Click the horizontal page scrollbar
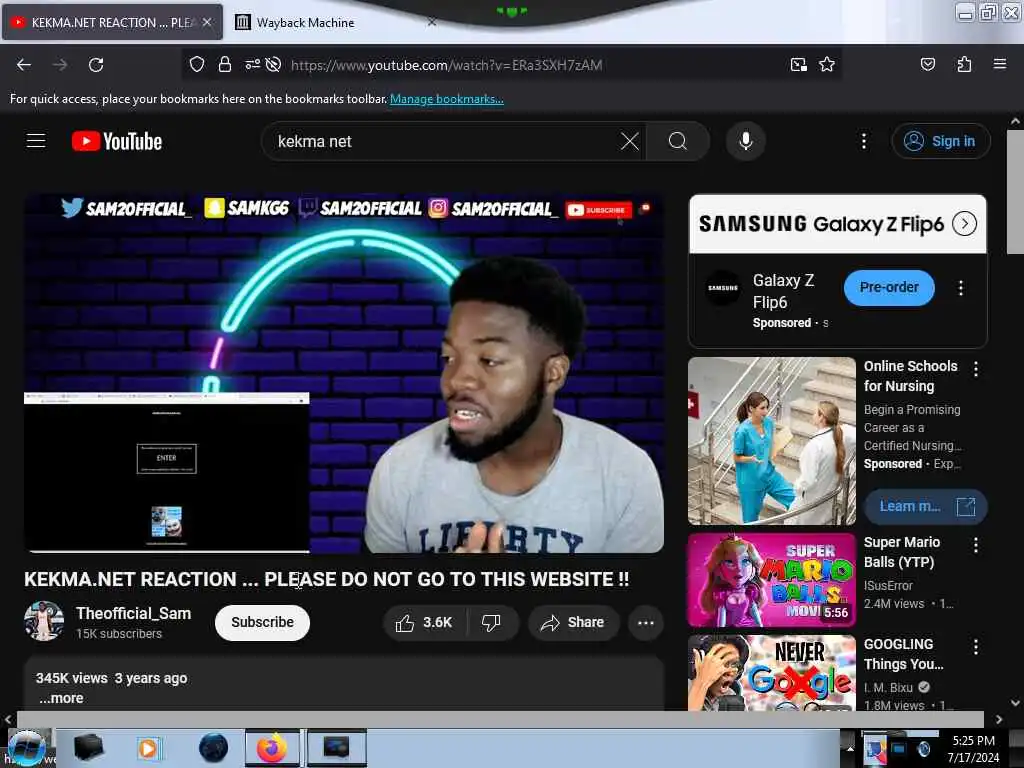Viewport: 1024px width, 768px height. pyautogui.click(x=500, y=719)
